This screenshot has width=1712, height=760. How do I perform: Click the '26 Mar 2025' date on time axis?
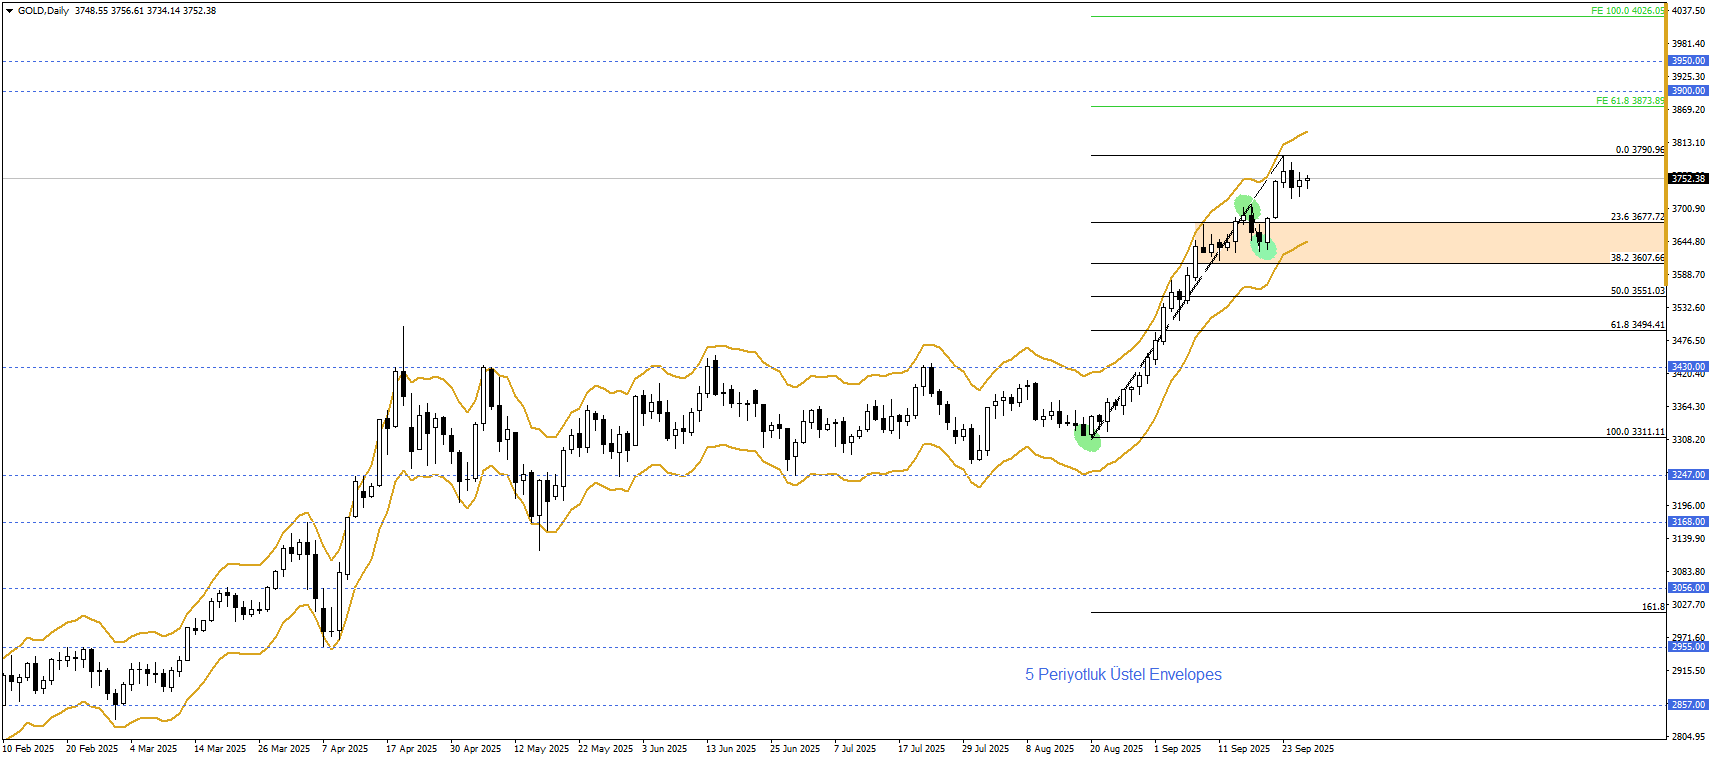pos(284,749)
